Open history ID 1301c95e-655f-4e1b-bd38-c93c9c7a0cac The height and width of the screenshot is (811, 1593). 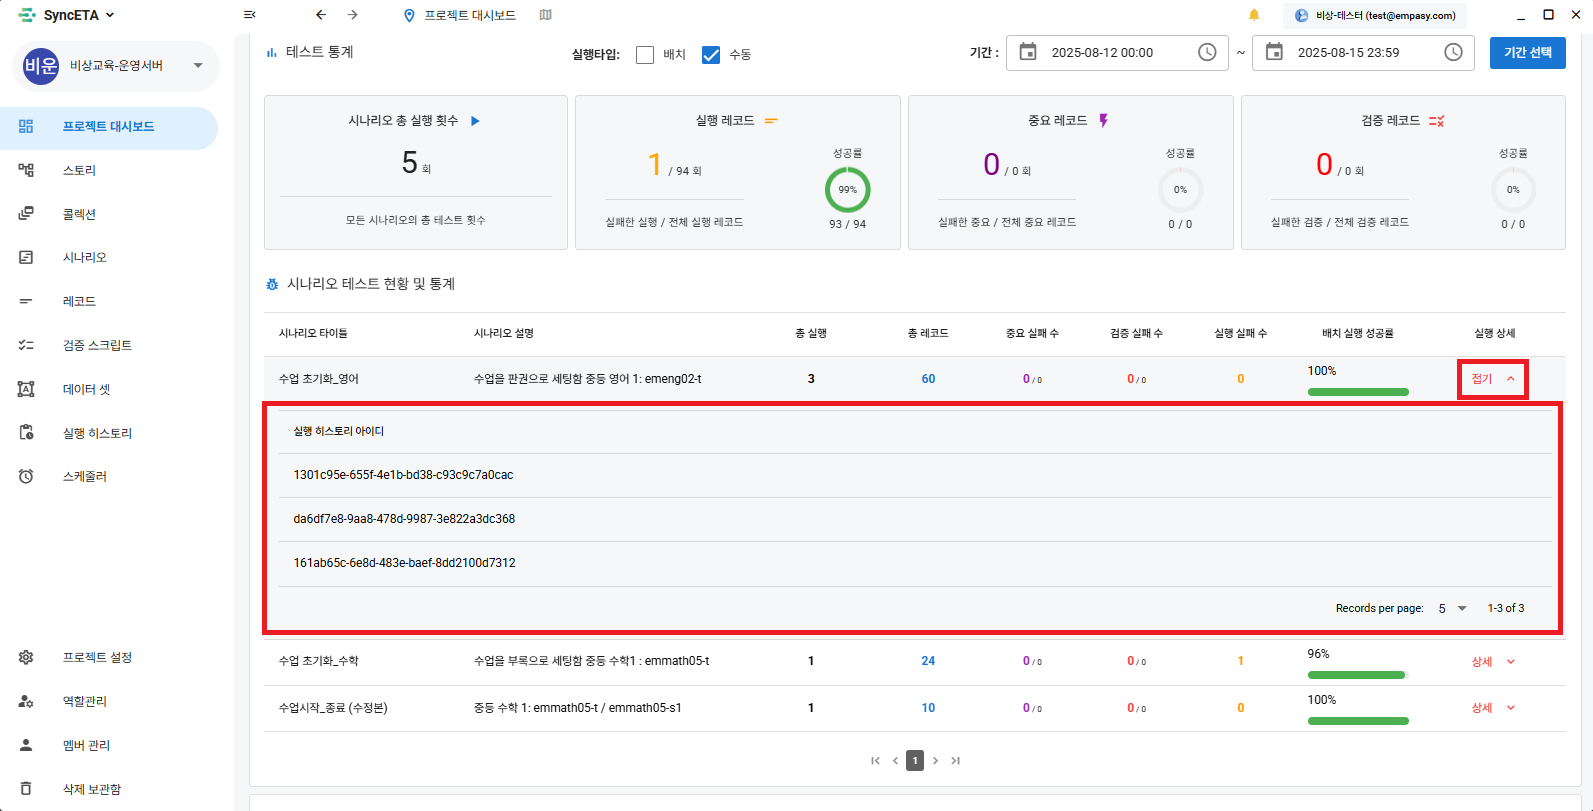403,475
